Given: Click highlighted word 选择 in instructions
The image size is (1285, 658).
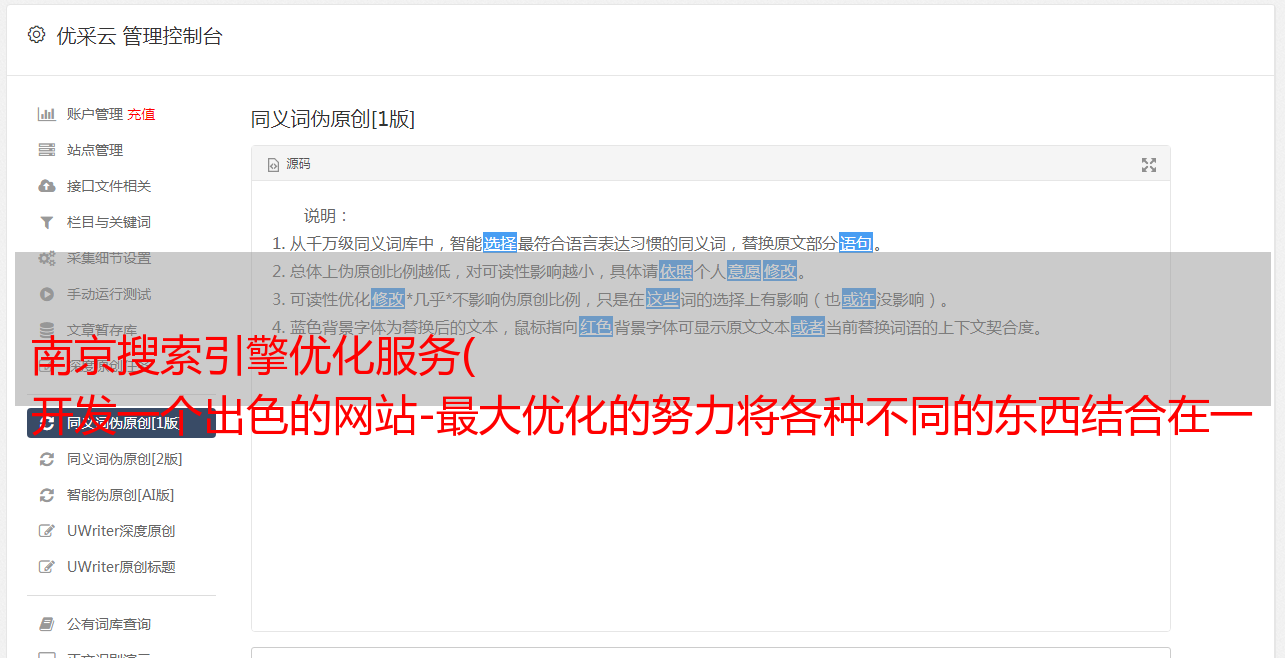Looking at the screenshot, I should click(x=500, y=243).
